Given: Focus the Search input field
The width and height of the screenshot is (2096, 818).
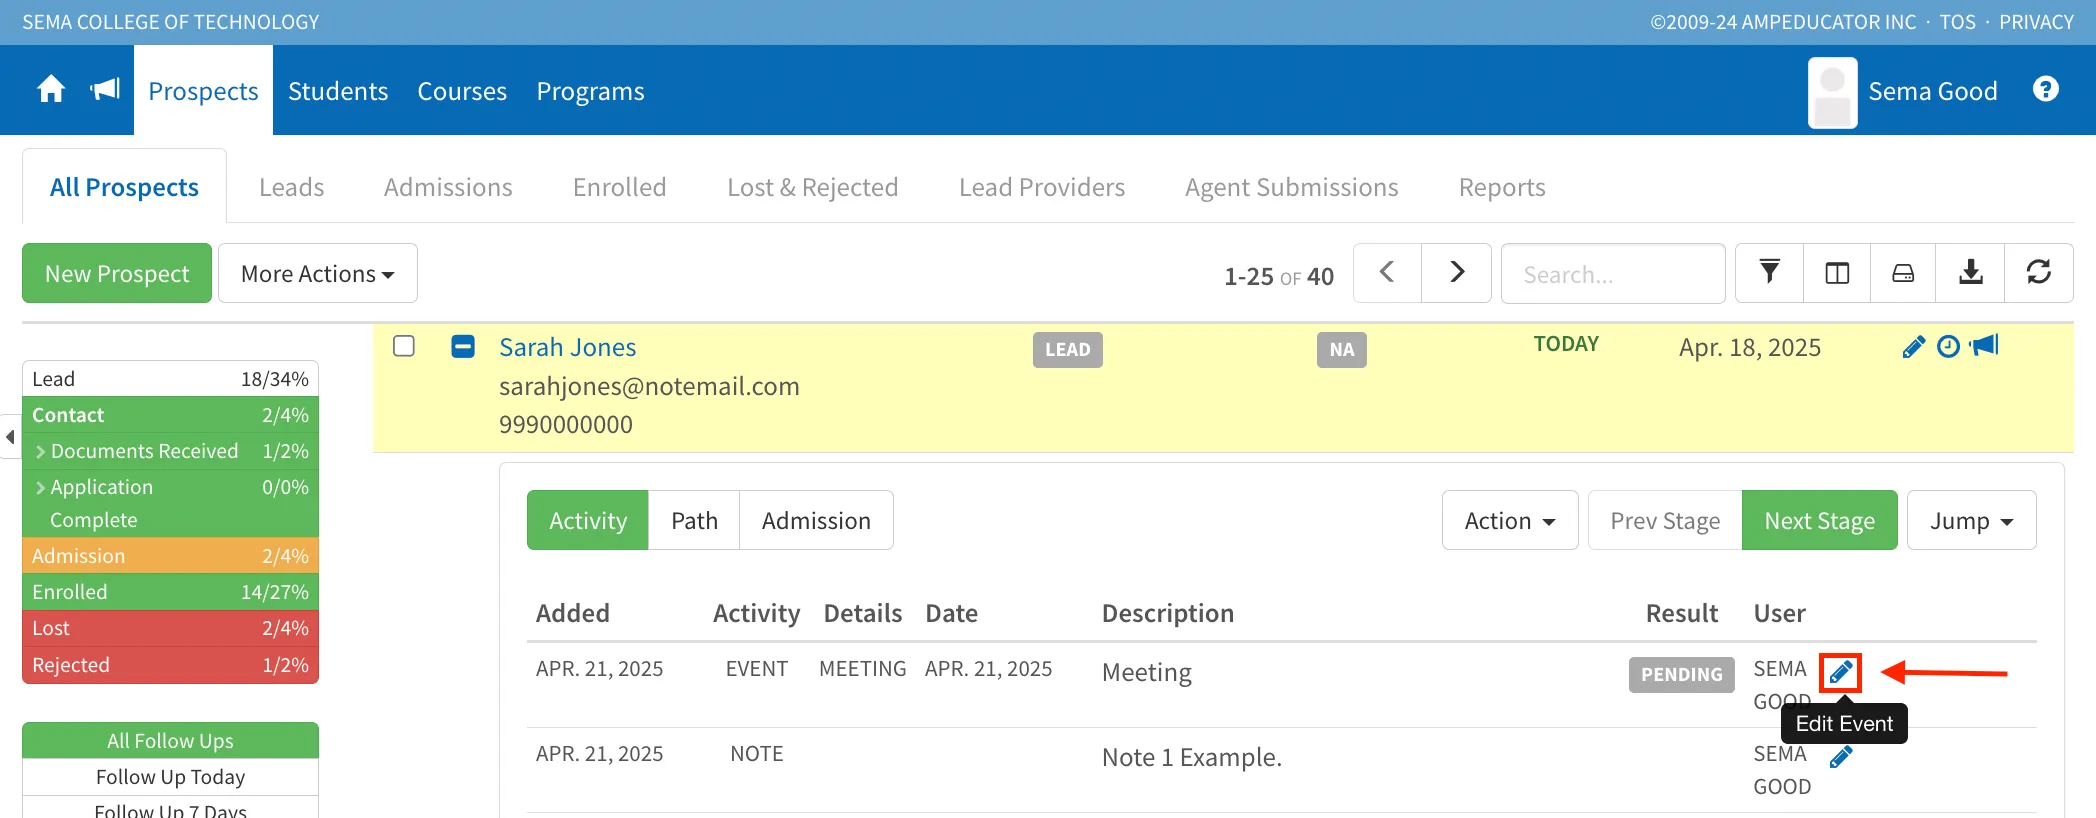Looking at the screenshot, I should tap(1613, 273).
